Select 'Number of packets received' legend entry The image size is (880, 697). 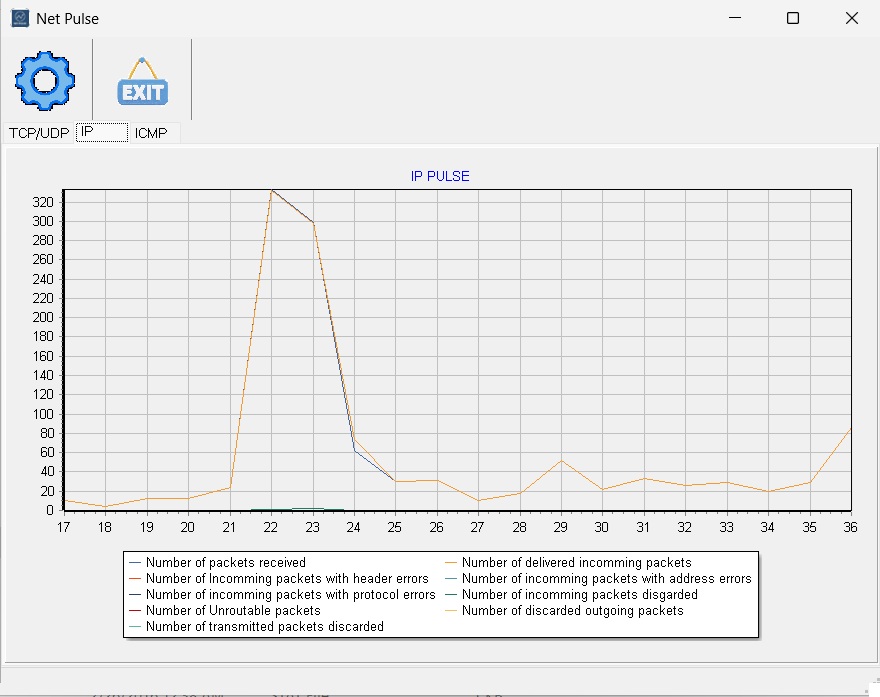click(225, 563)
